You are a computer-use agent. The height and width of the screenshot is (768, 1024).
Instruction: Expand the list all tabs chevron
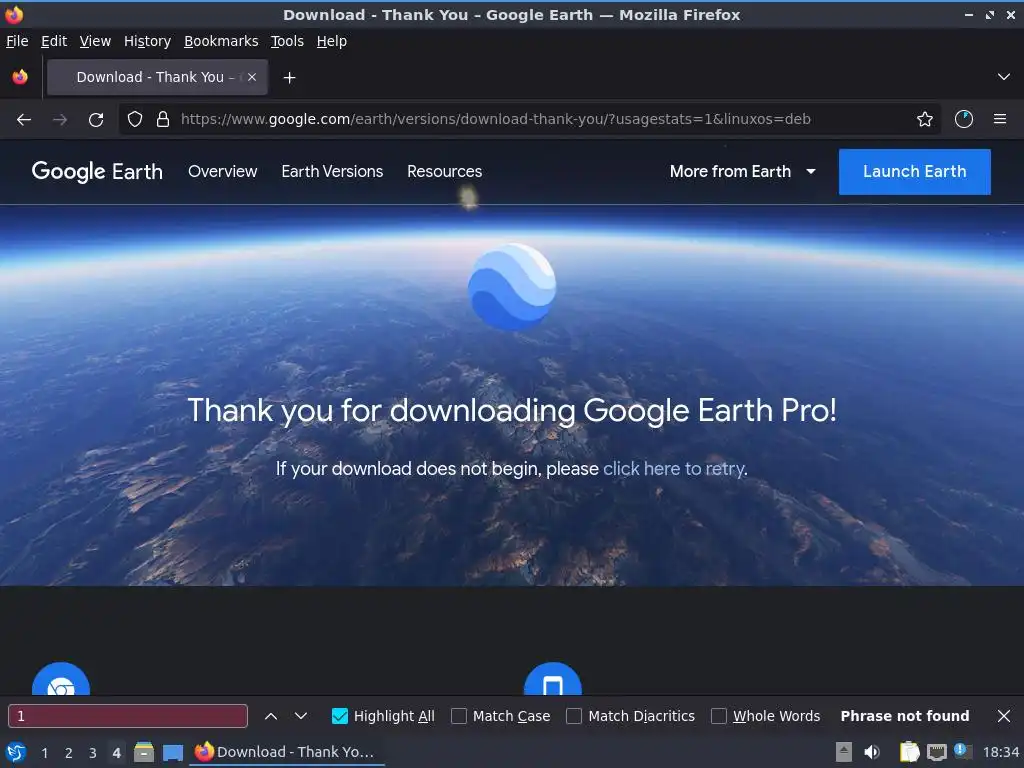(1003, 77)
